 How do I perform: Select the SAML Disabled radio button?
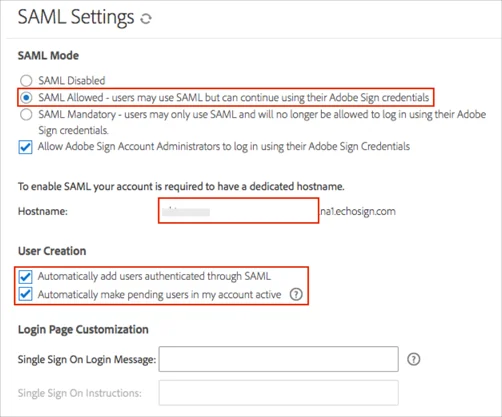[x=26, y=80]
